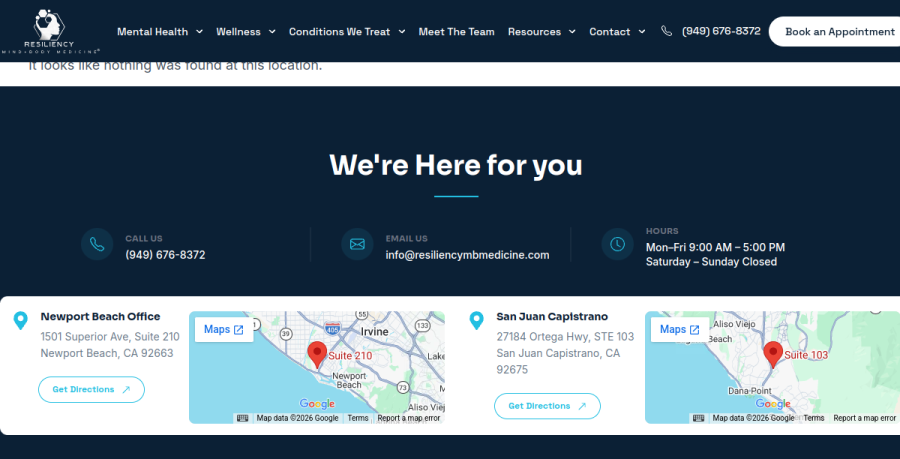Click Terms on Newport Beach map
900x459 pixels.
pyautogui.click(x=358, y=418)
